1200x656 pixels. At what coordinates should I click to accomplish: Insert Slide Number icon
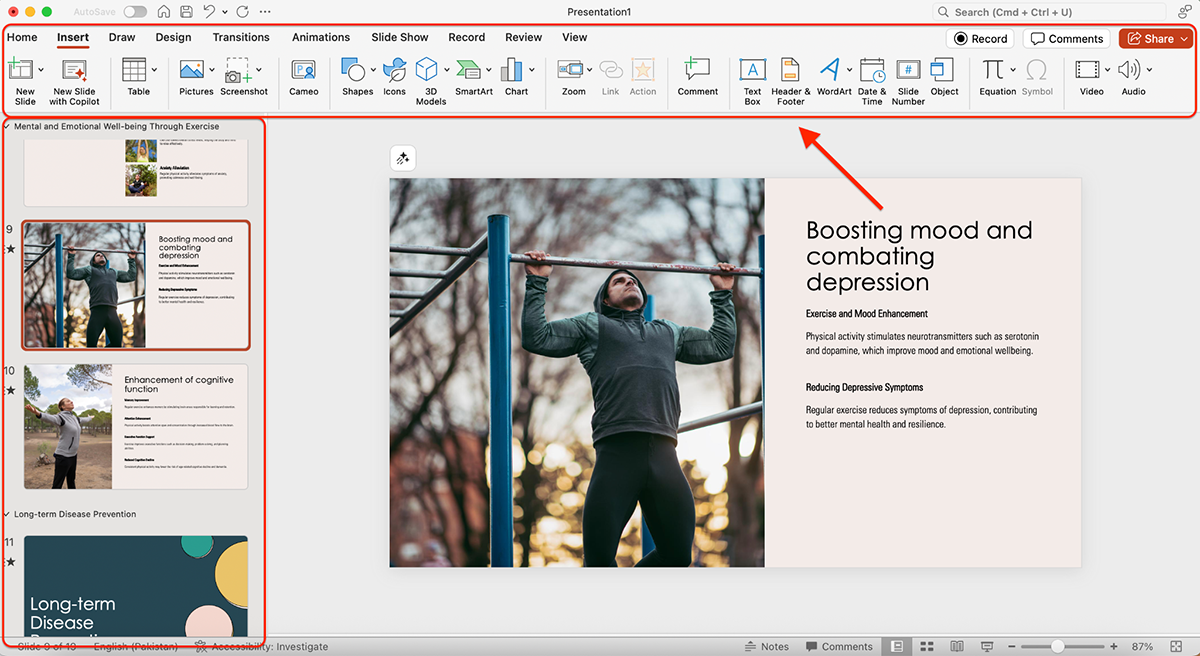point(908,78)
